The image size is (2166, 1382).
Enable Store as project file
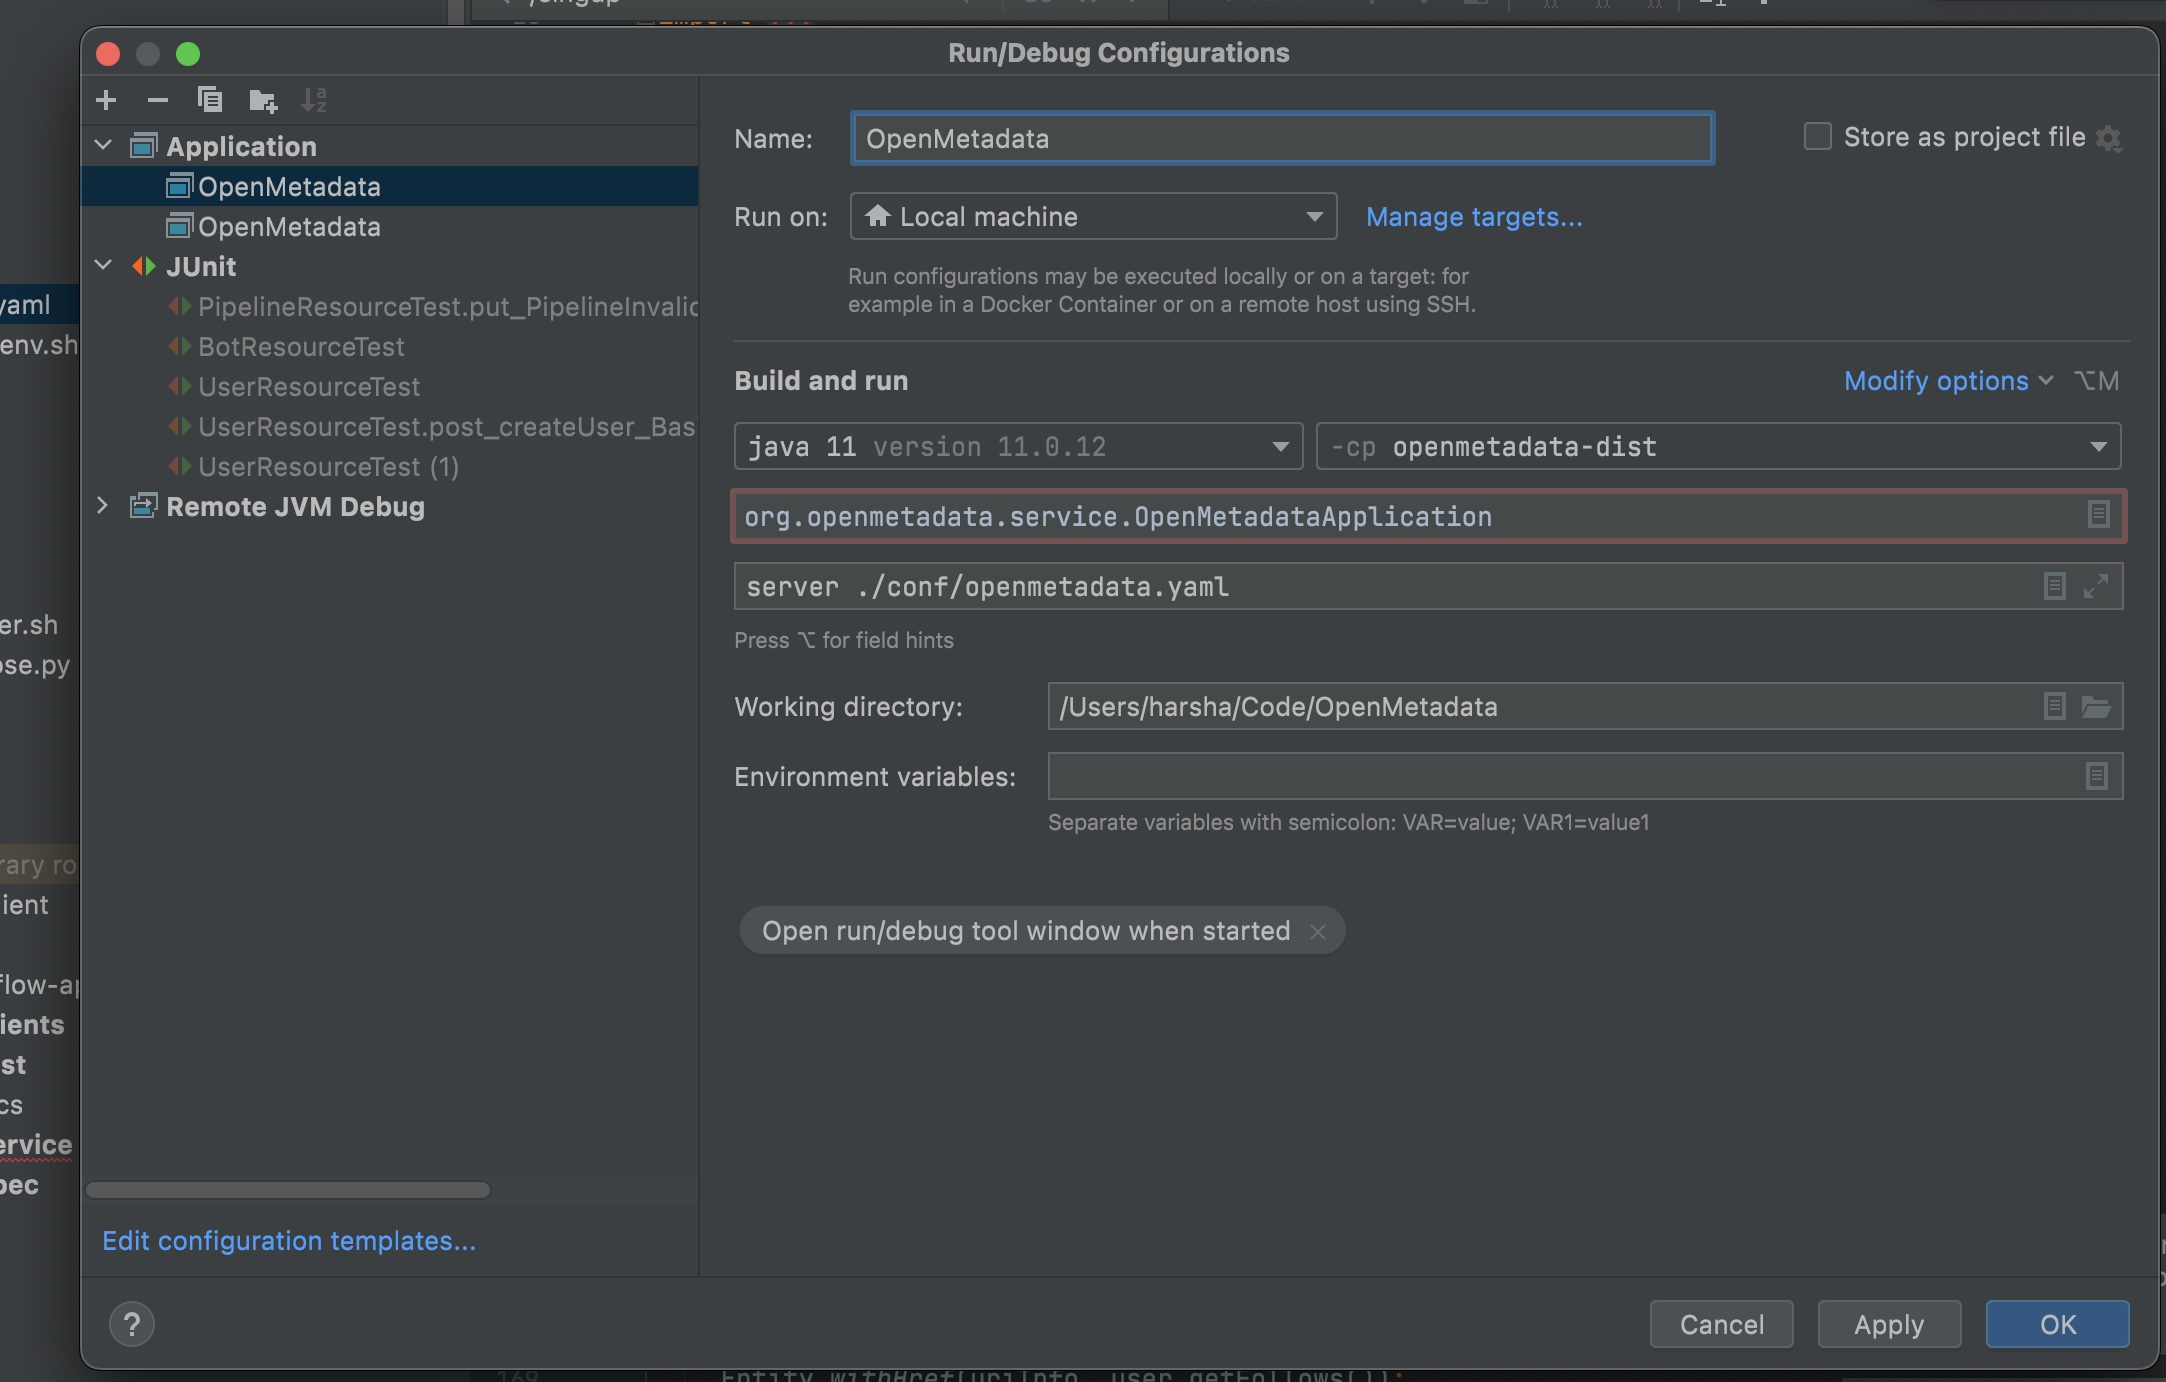coord(1817,136)
